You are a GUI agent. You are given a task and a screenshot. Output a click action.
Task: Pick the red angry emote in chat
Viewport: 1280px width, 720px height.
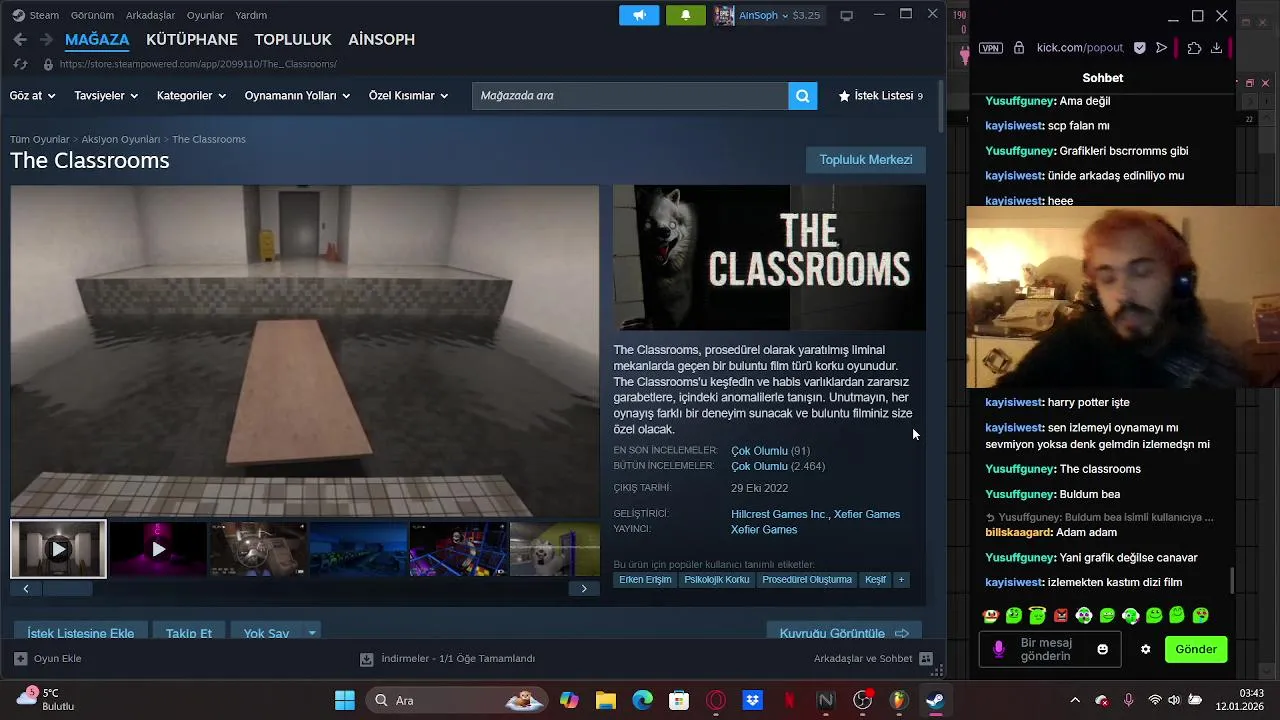[1061, 616]
